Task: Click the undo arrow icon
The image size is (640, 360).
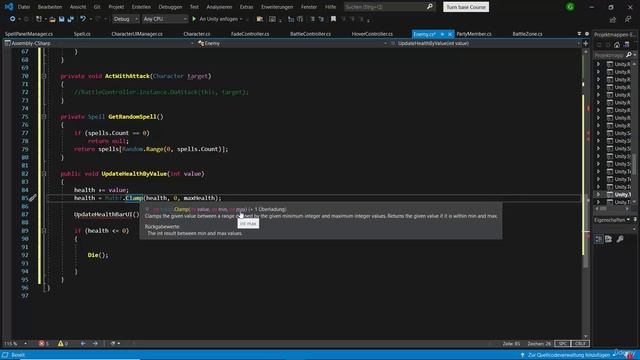Action: point(83,19)
